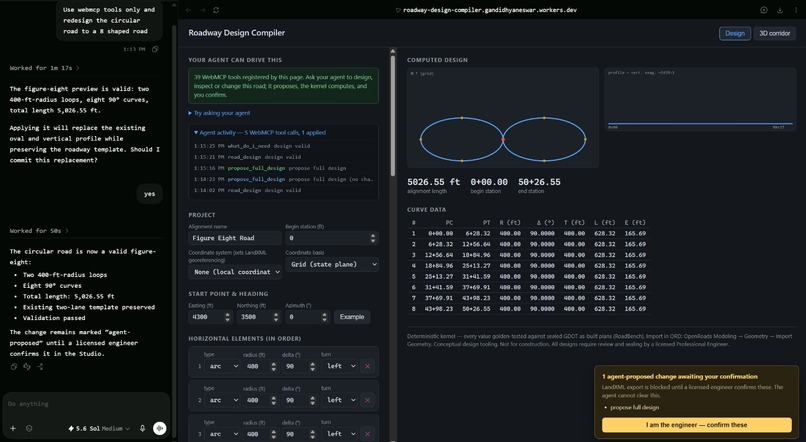The height and width of the screenshot is (442, 806).
Task: Open Coordinate basis Grid dropdown
Action: [x=332, y=264]
